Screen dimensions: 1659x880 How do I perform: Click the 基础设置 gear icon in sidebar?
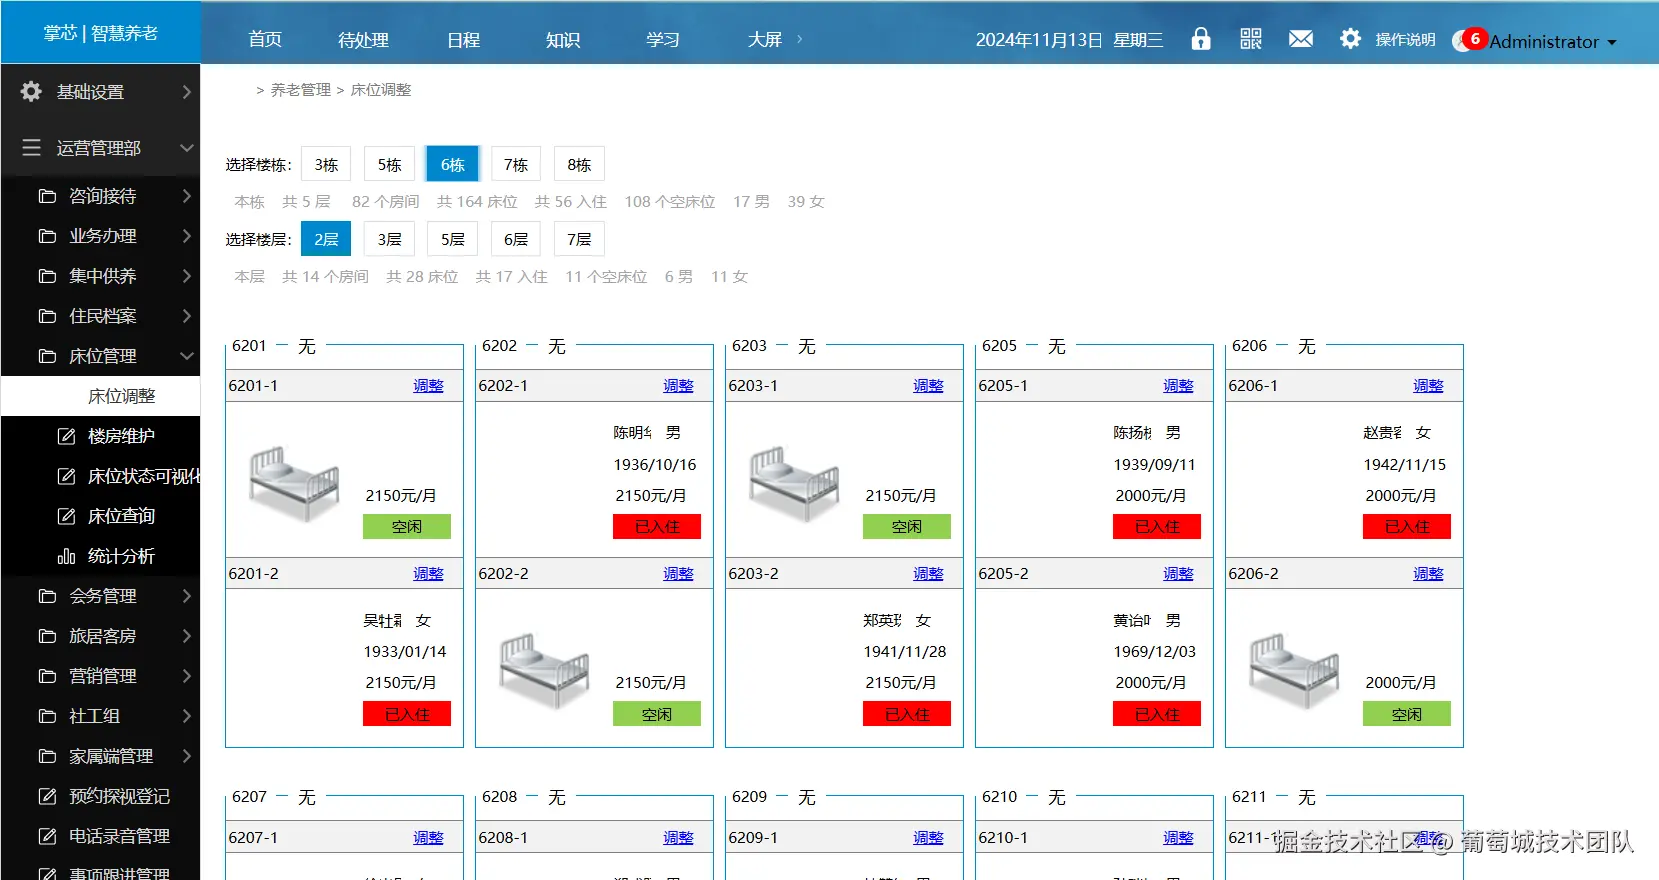pyautogui.click(x=31, y=92)
